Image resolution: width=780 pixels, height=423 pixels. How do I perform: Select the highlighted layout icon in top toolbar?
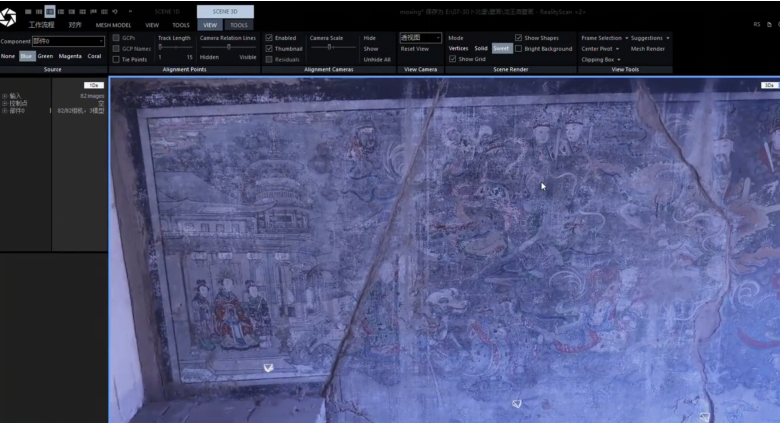click(50, 11)
